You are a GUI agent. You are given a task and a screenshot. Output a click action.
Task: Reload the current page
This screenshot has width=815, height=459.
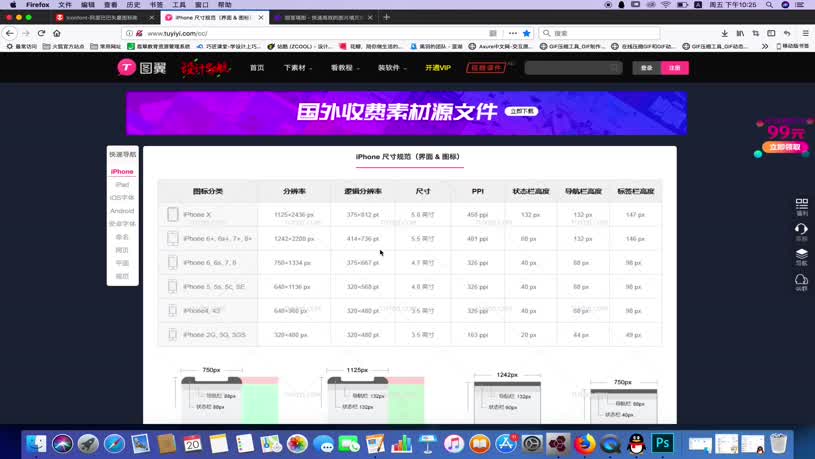[41, 33]
